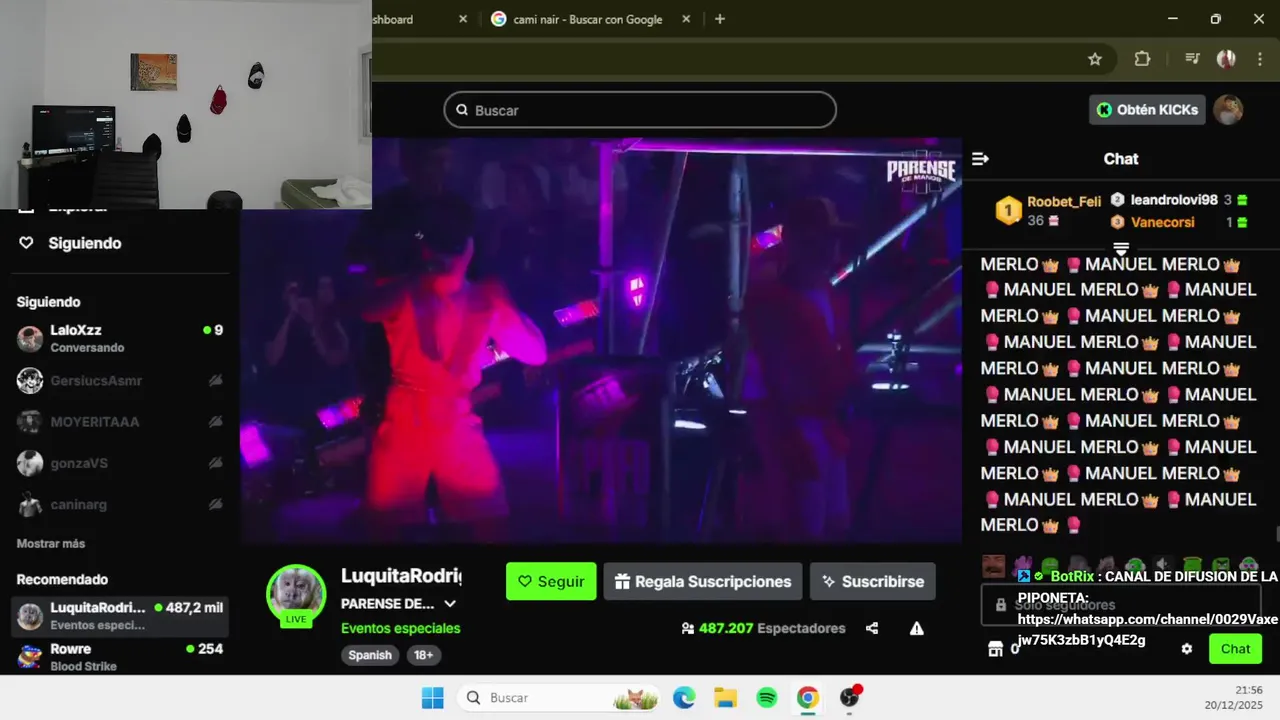Select the 18+ tag
The image size is (1280, 720).
click(424, 655)
